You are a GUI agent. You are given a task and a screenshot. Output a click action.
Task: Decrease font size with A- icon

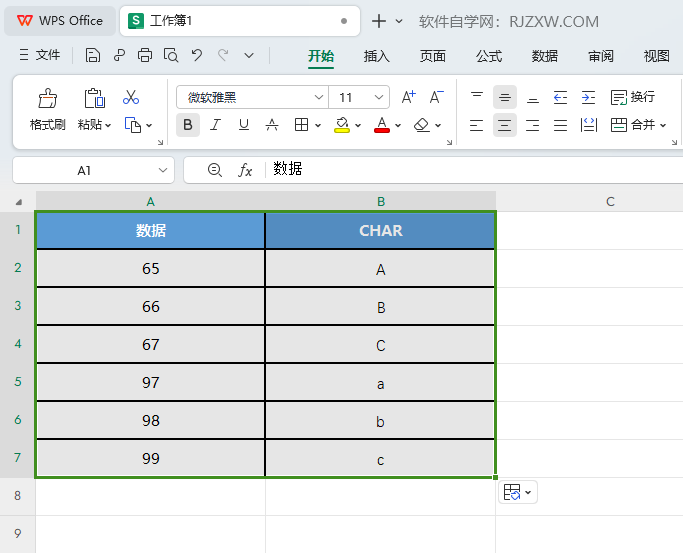[436, 97]
